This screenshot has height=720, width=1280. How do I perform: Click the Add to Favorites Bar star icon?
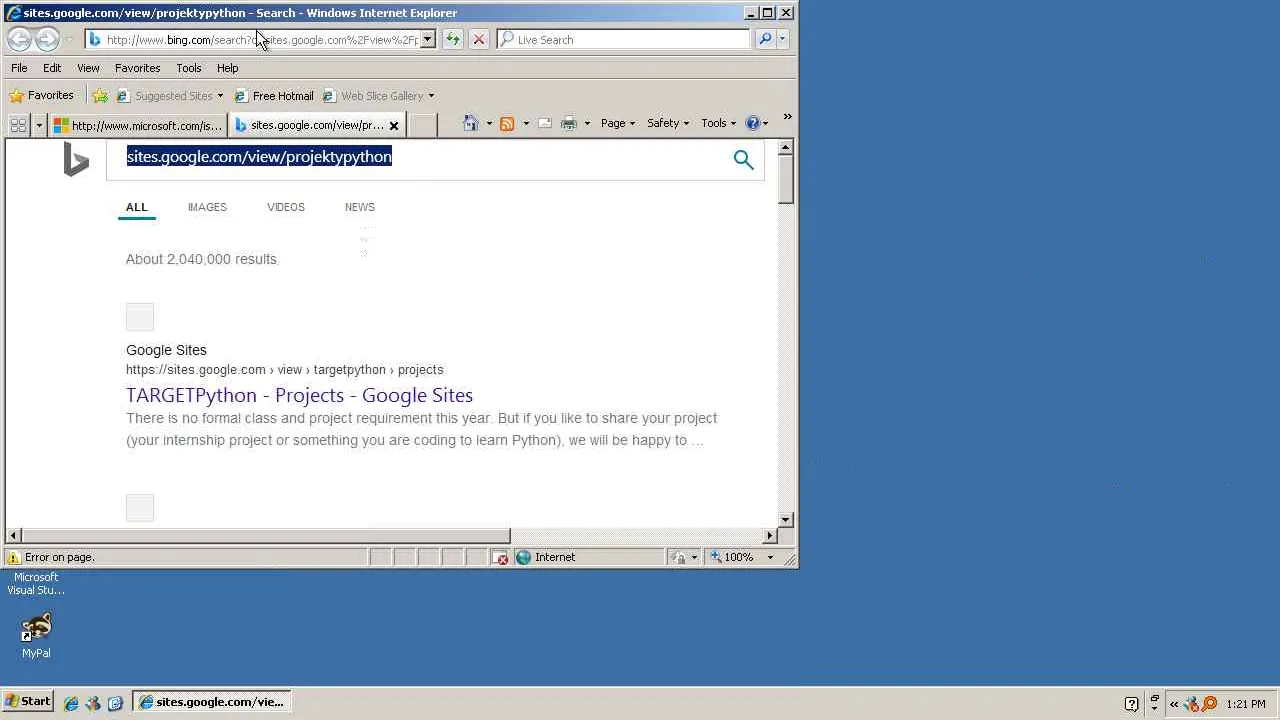100,96
